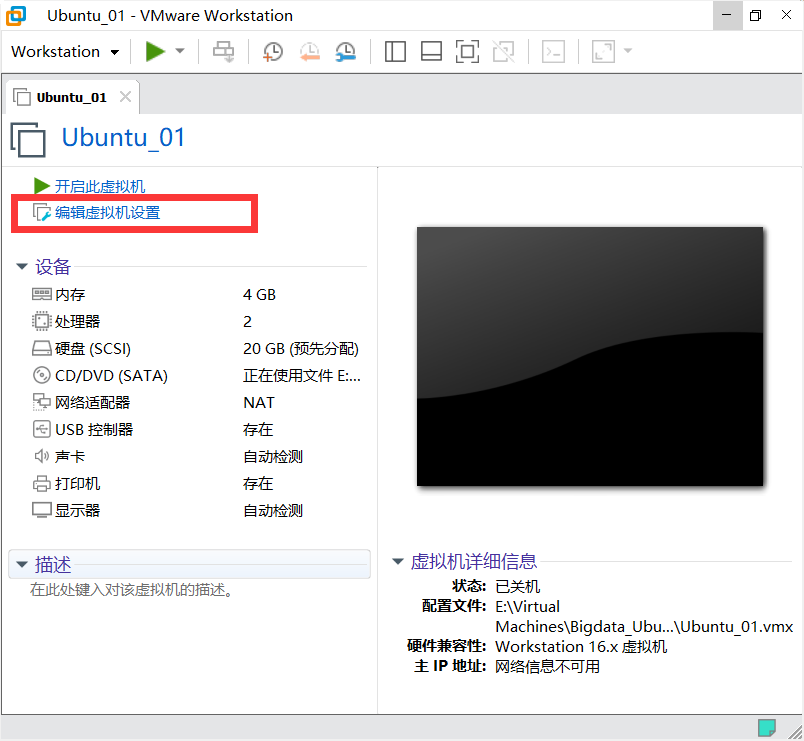The image size is (804, 741).
Task: Collapse the 虚拟机详细信息 section
Action: [x=398, y=562]
